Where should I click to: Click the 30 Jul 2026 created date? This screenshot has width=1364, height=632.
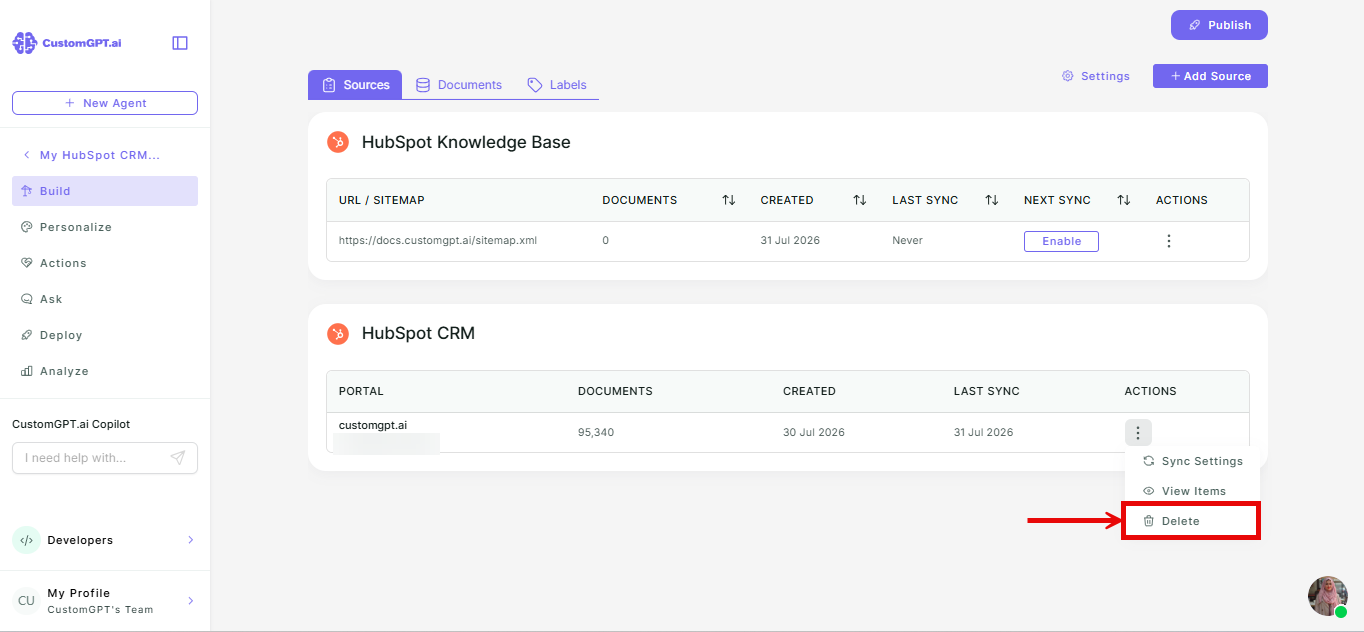tap(814, 433)
